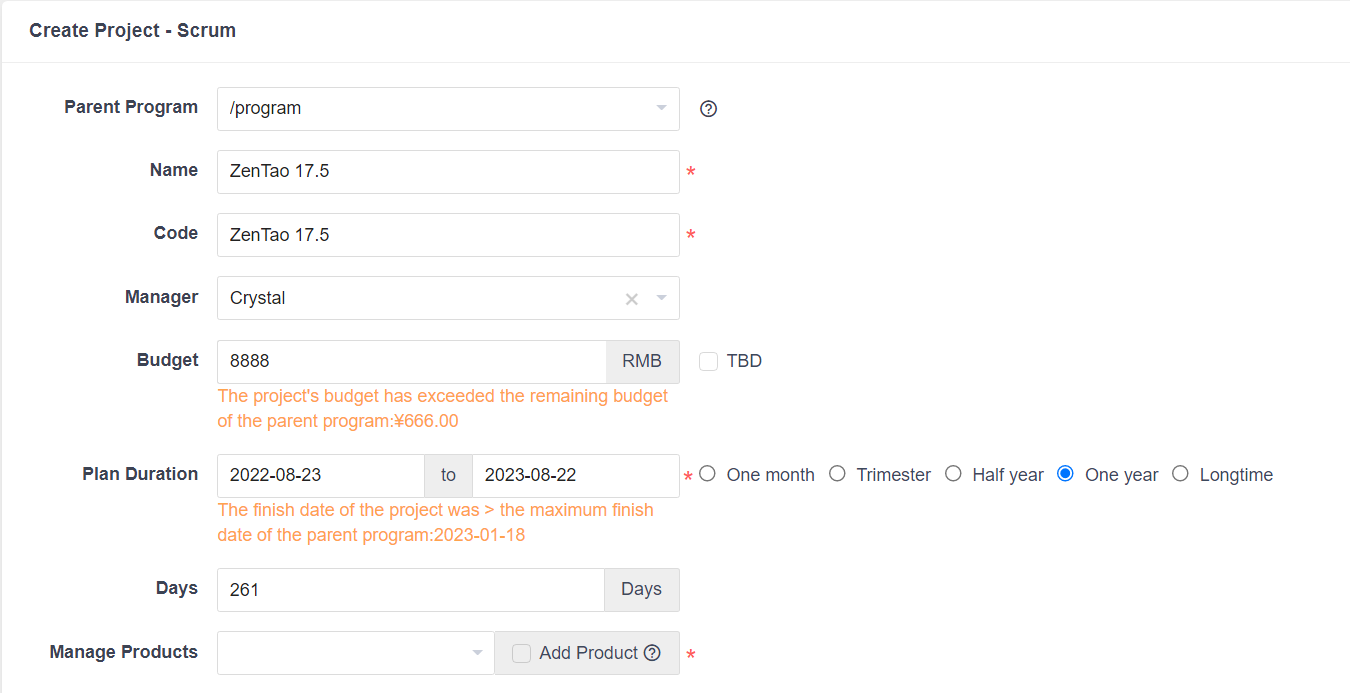Click the RMB currency unit label

coord(642,362)
